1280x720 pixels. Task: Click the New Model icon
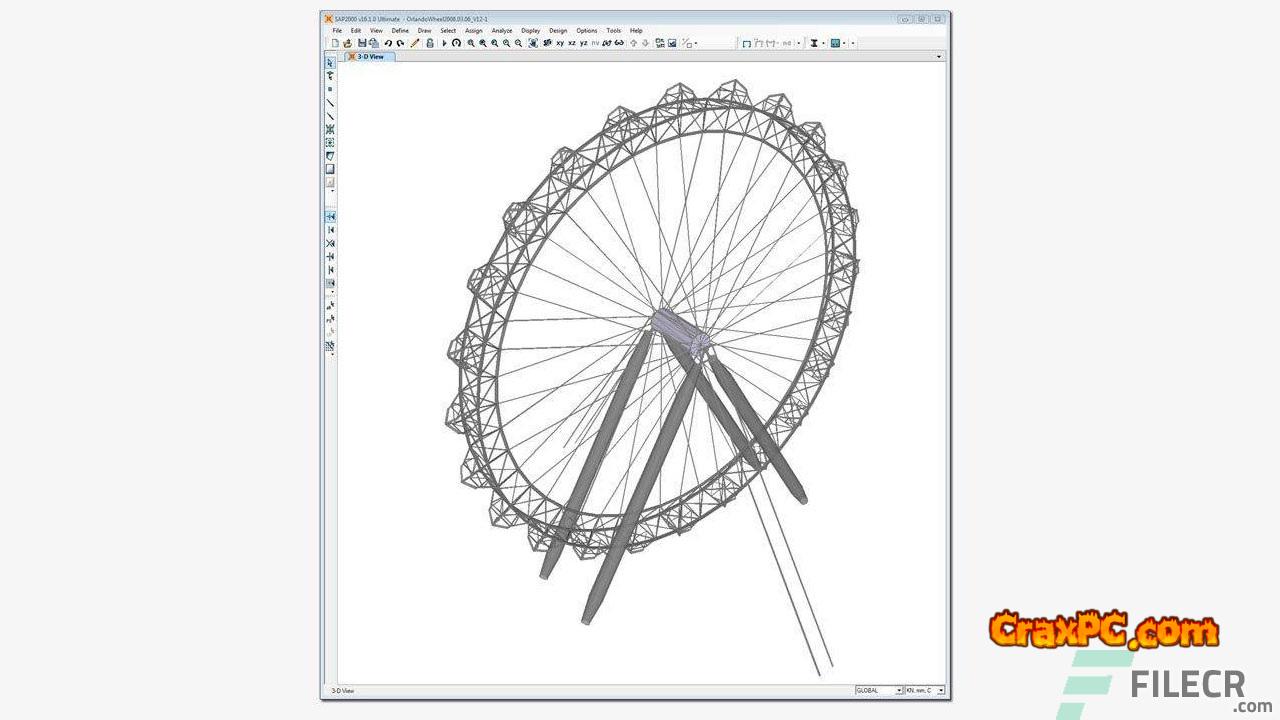coord(336,43)
